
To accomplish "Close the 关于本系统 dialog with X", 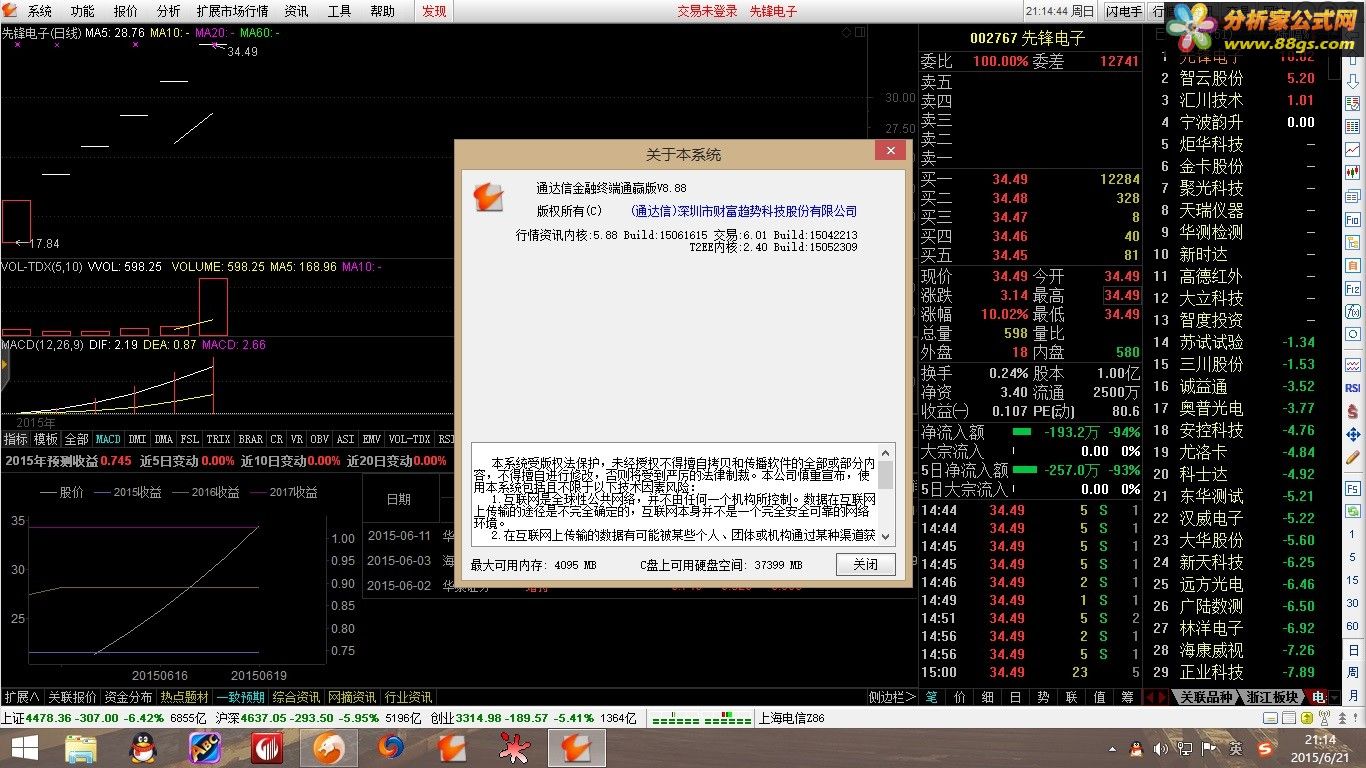I will (890, 151).
